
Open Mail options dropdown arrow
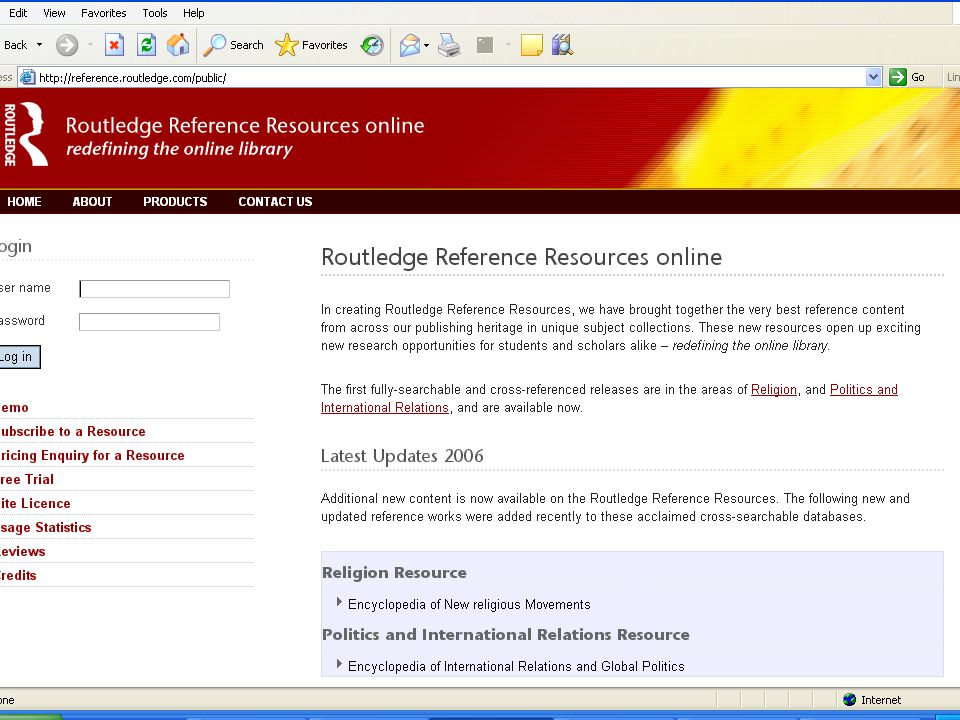(427, 45)
